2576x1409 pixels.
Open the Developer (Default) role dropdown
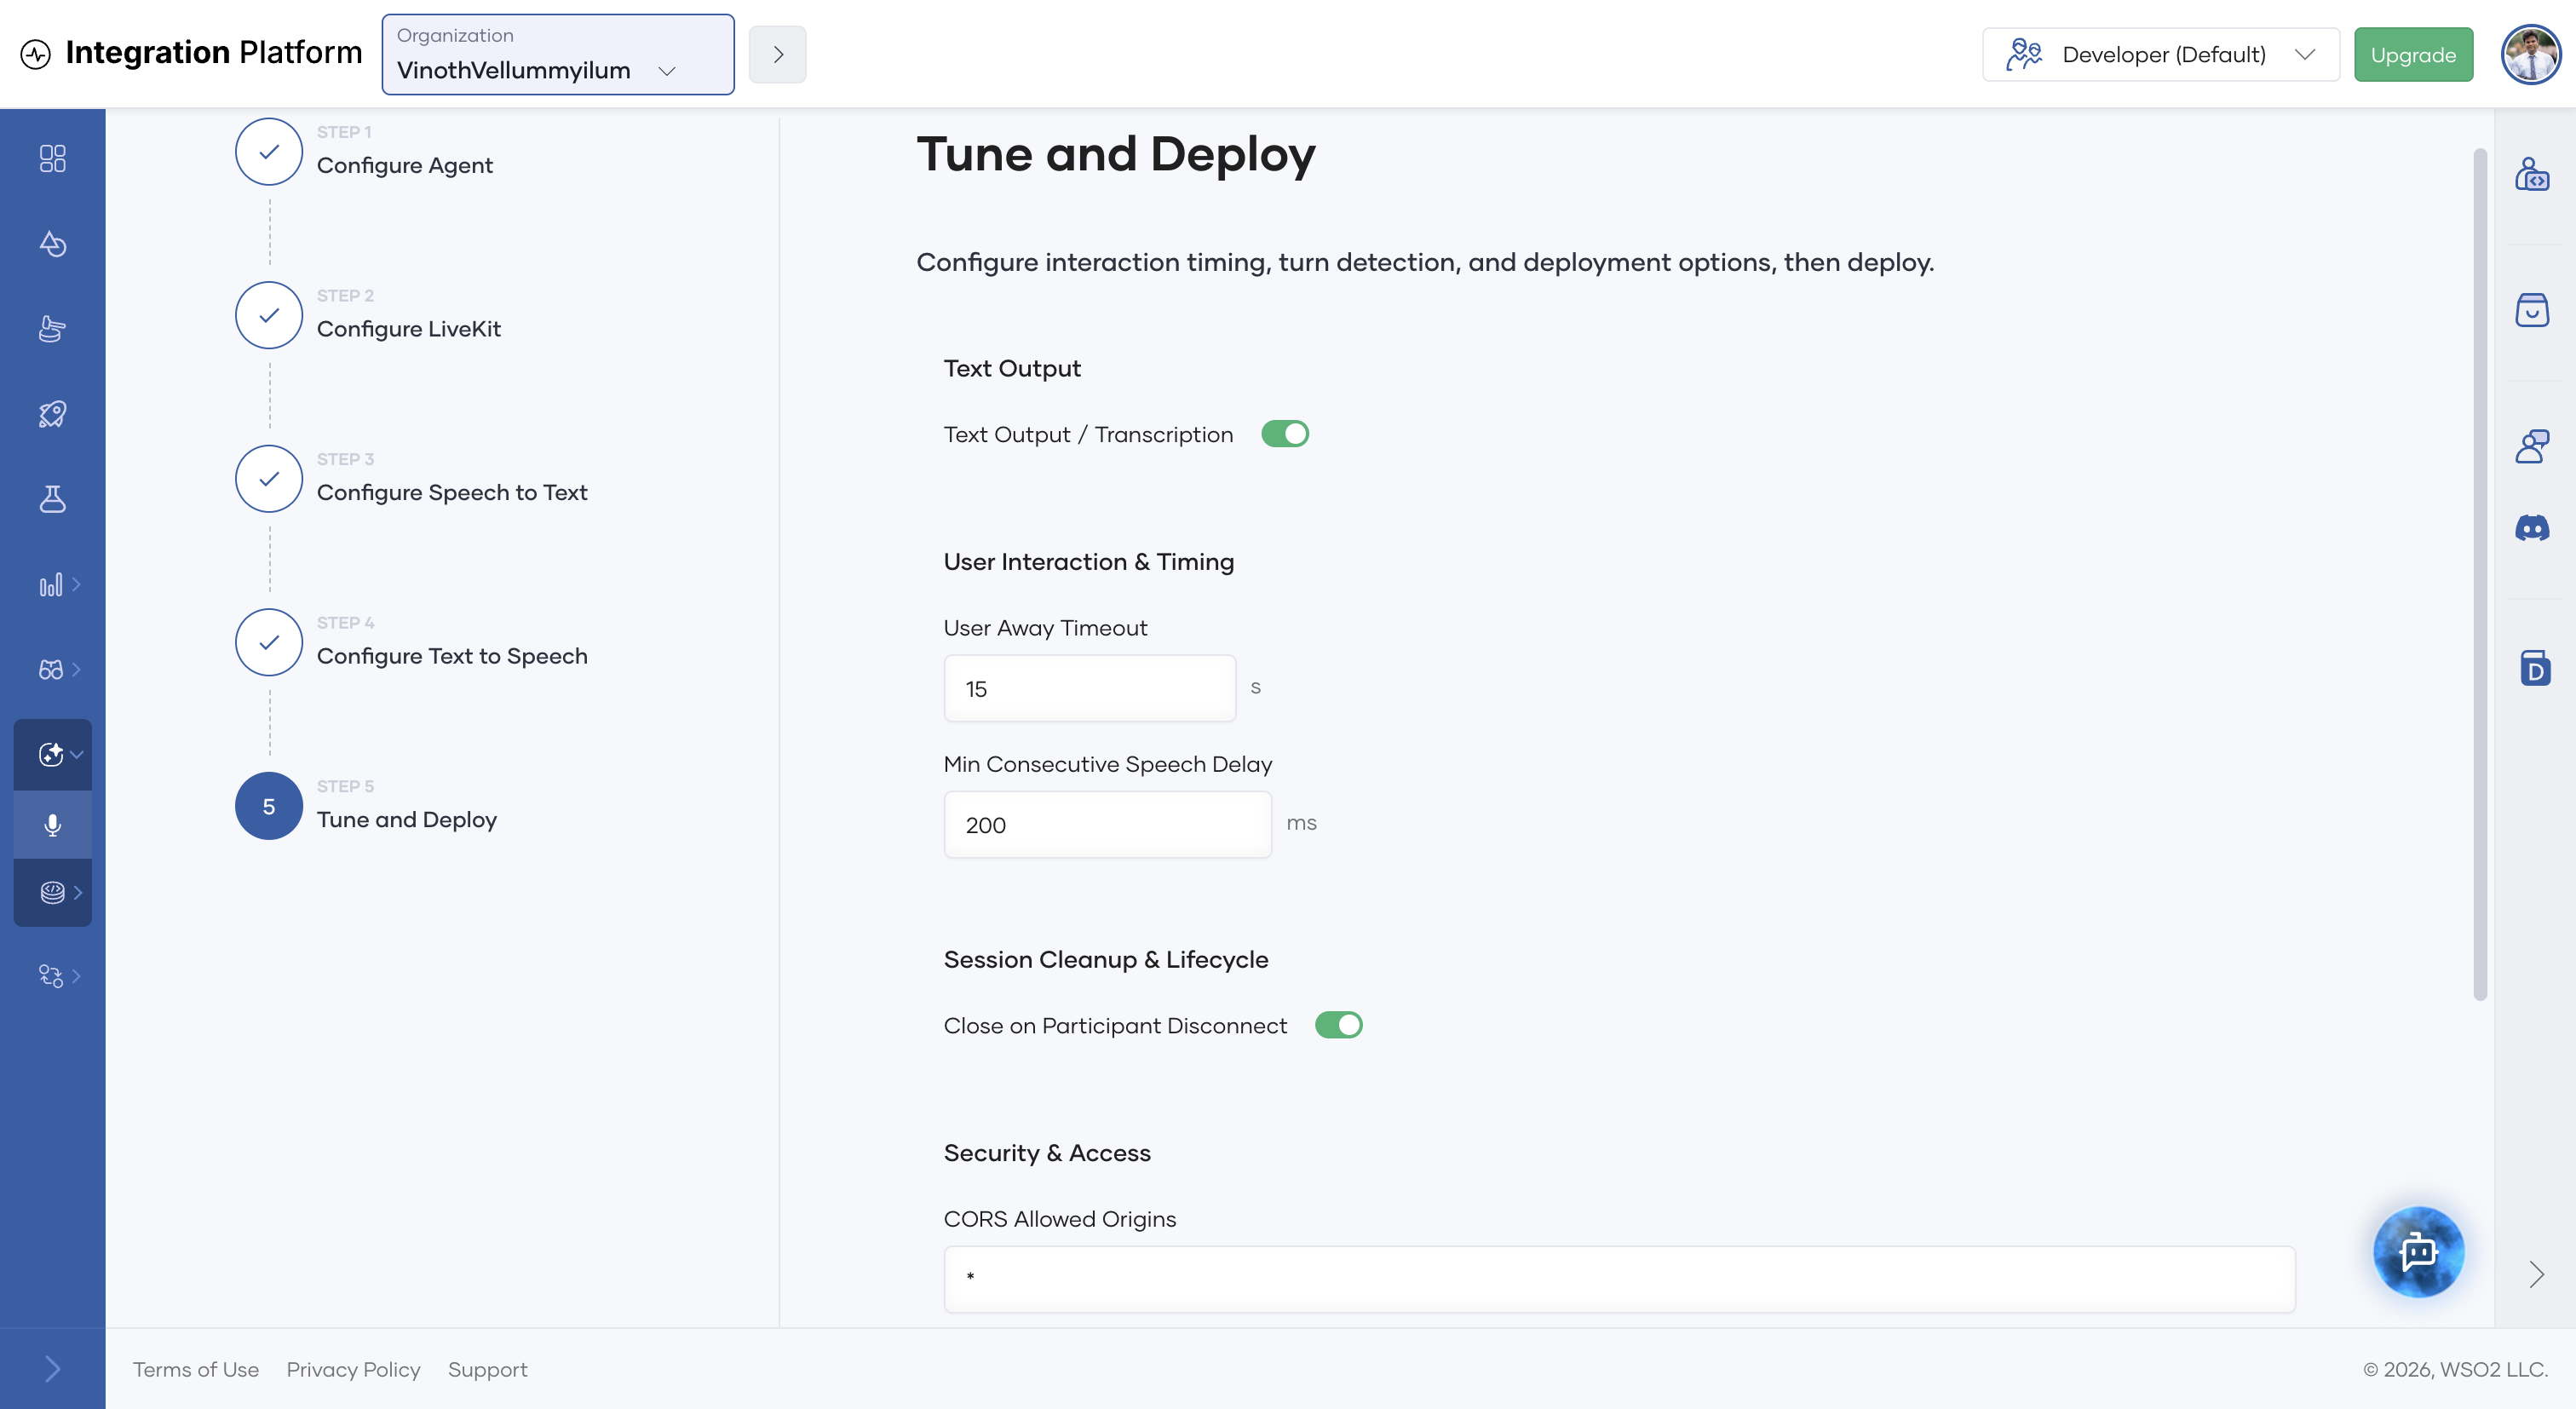coord(2160,55)
